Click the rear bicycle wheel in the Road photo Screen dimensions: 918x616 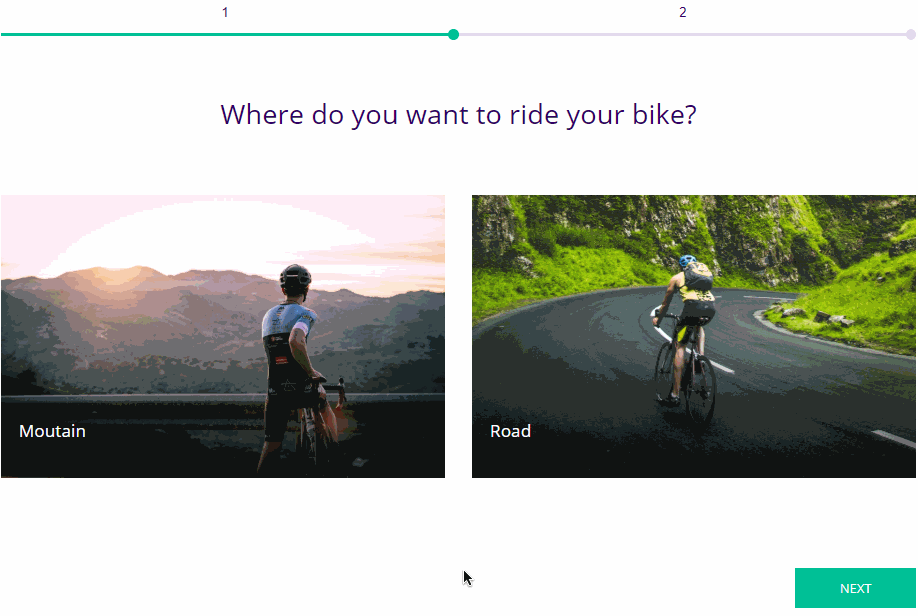click(703, 388)
